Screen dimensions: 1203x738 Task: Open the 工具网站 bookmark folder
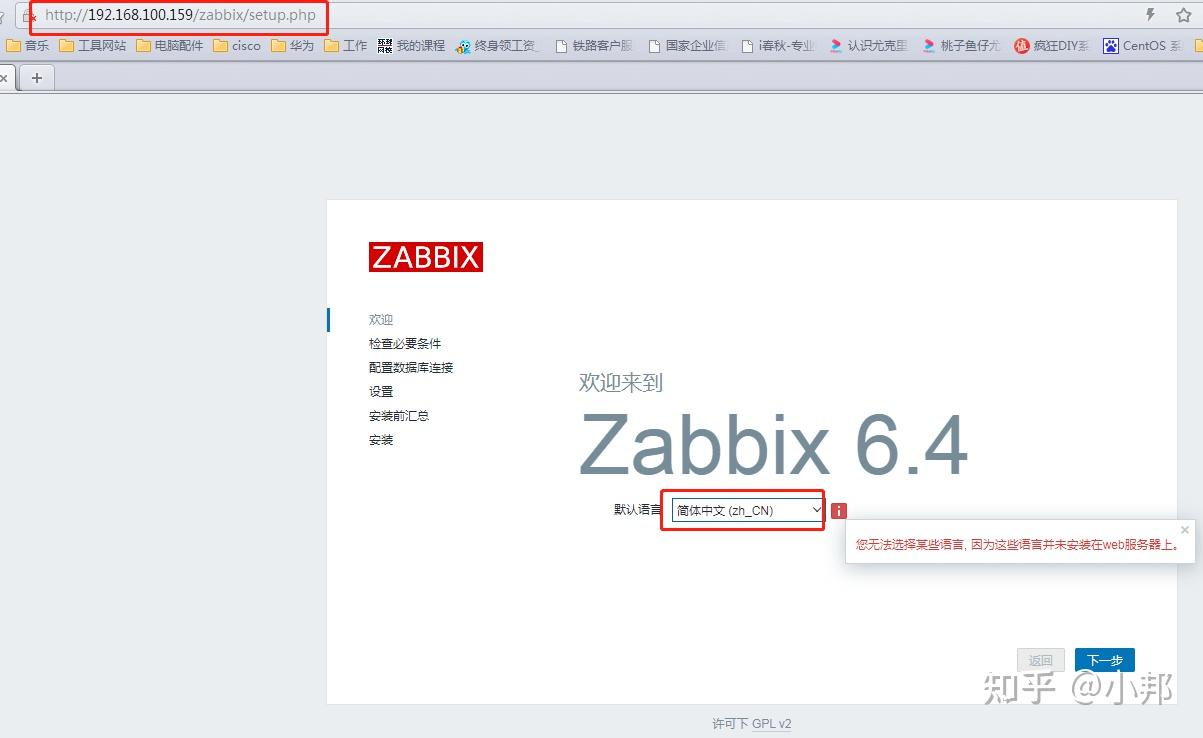click(93, 45)
